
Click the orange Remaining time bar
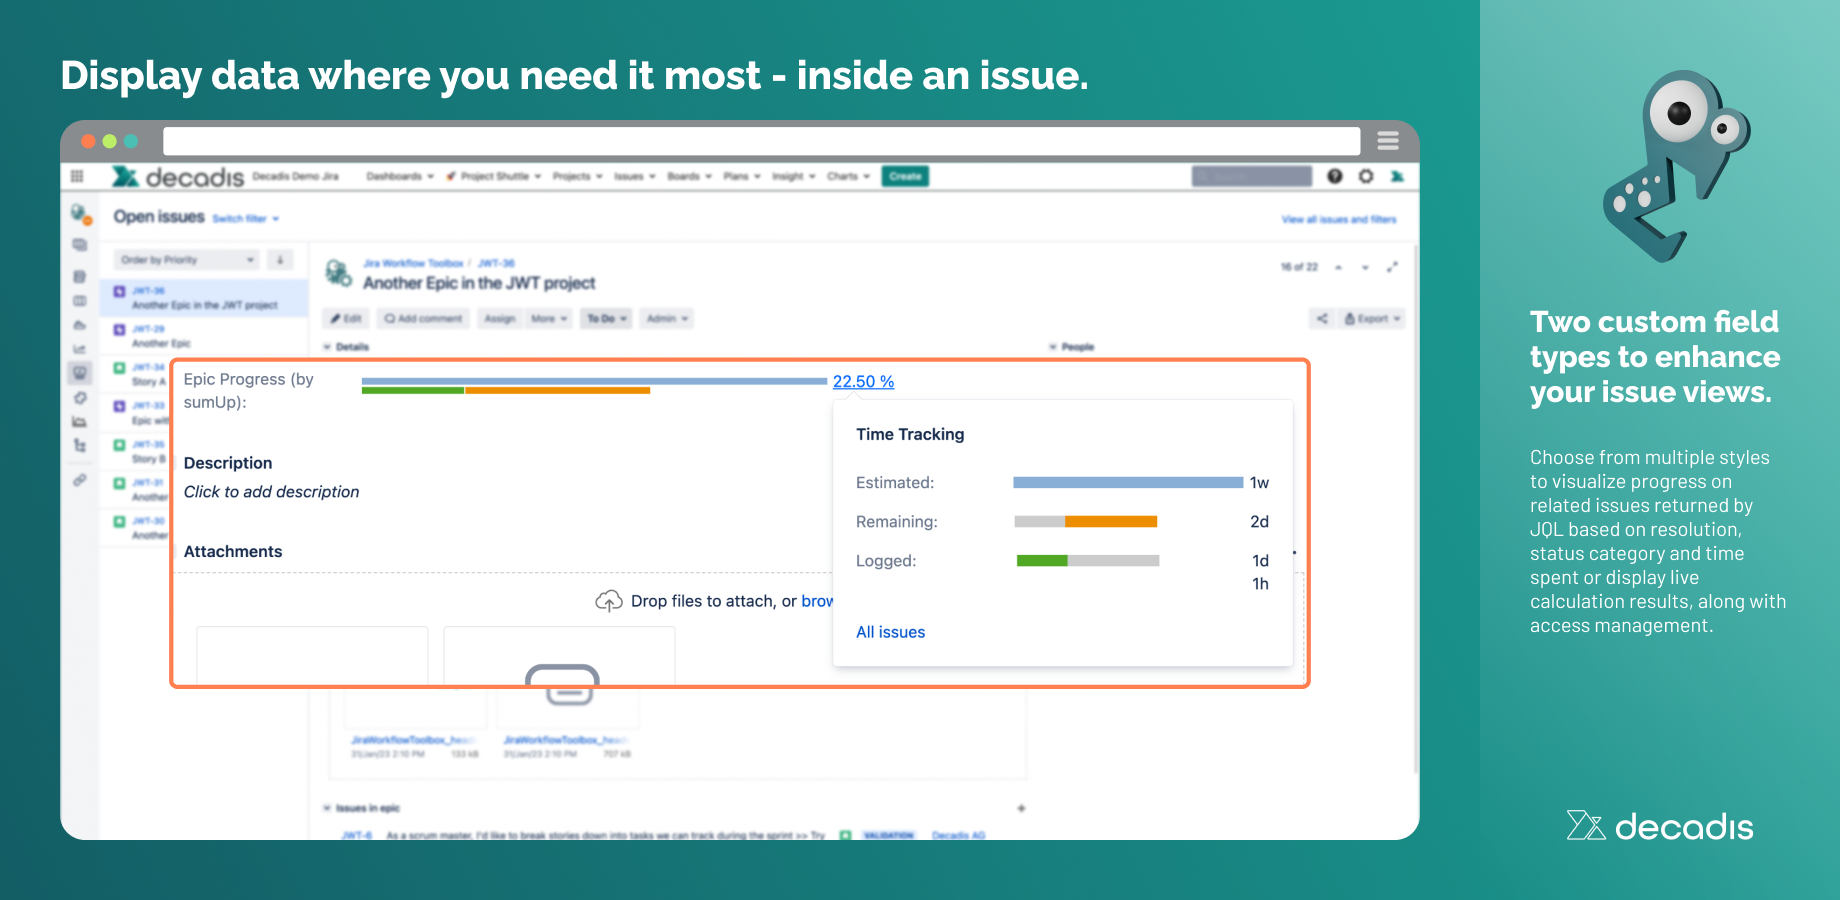click(1111, 521)
